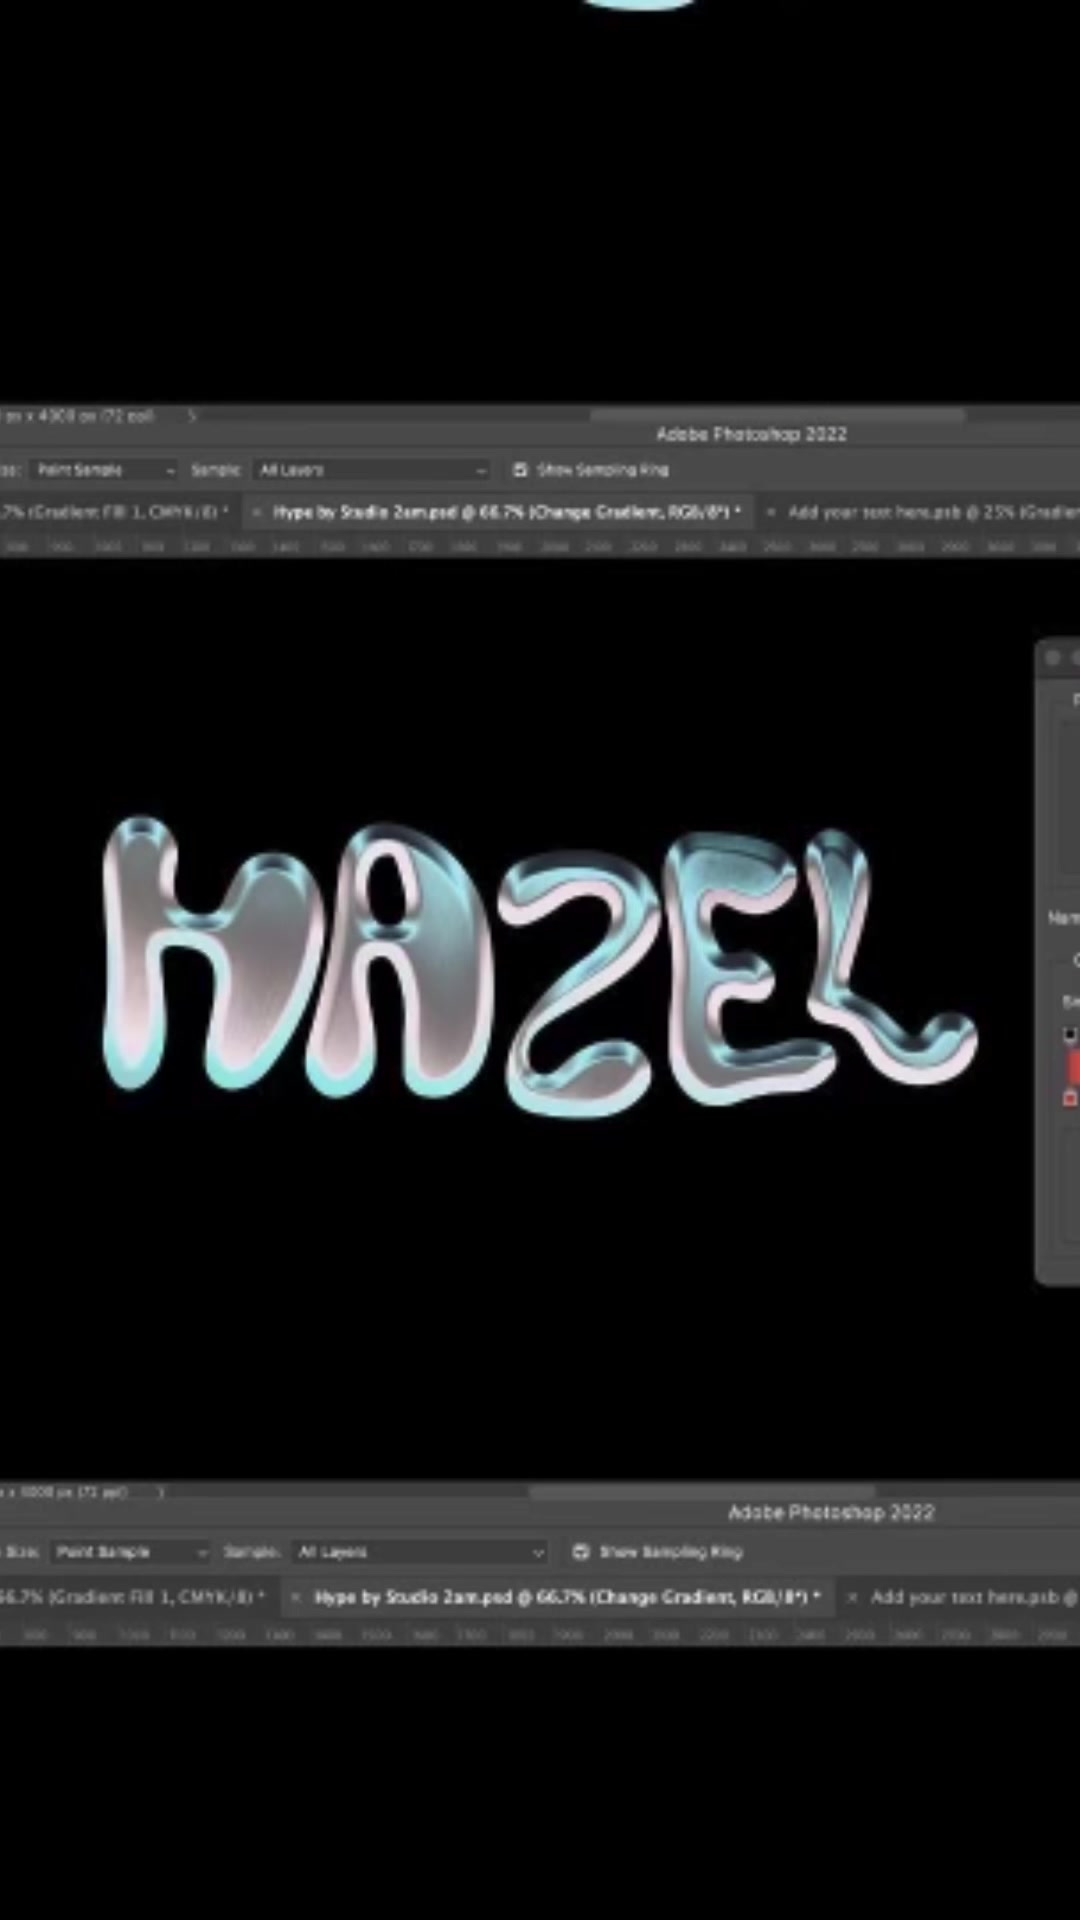Open the upper Point Sample size dropdown
The width and height of the screenshot is (1080, 1920).
tap(104, 470)
